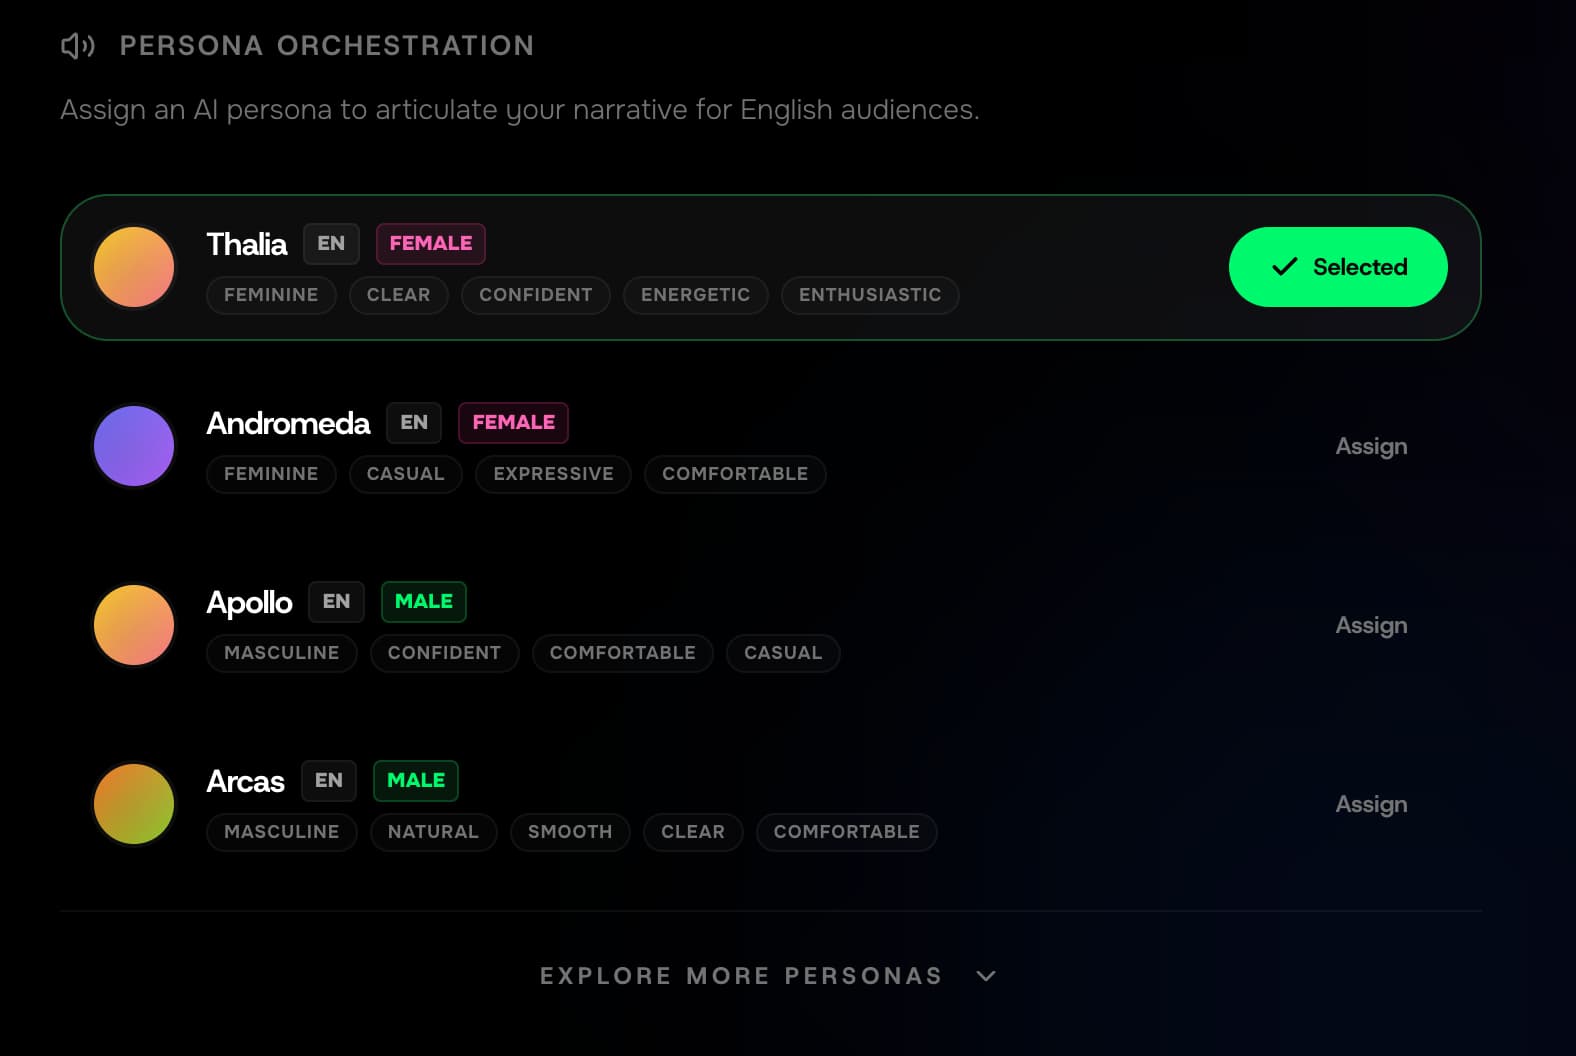Expand the Explore More Personas chevron
The image size is (1576, 1056).
(x=986, y=975)
